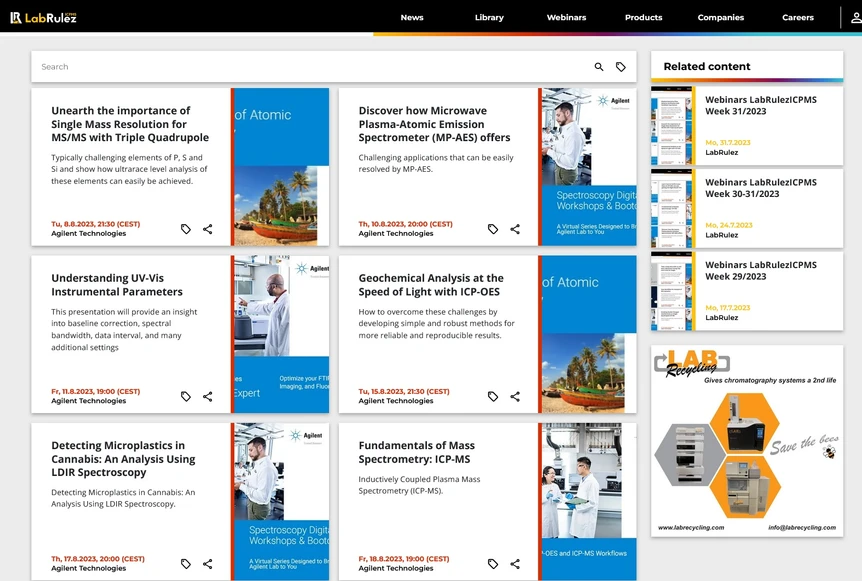Click the Lab Recycling advertisement banner

coord(747,441)
